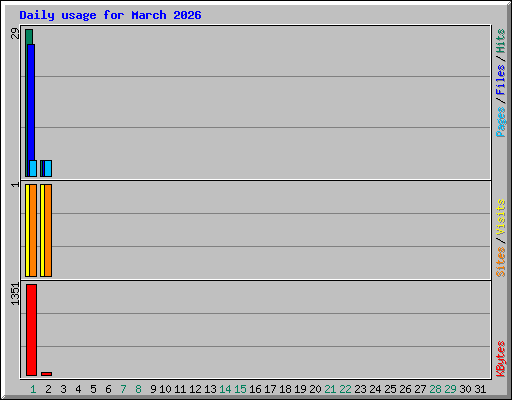Click day 26 on the x-axis
This screenshot has width=512, height=400.
coord(405,389)
